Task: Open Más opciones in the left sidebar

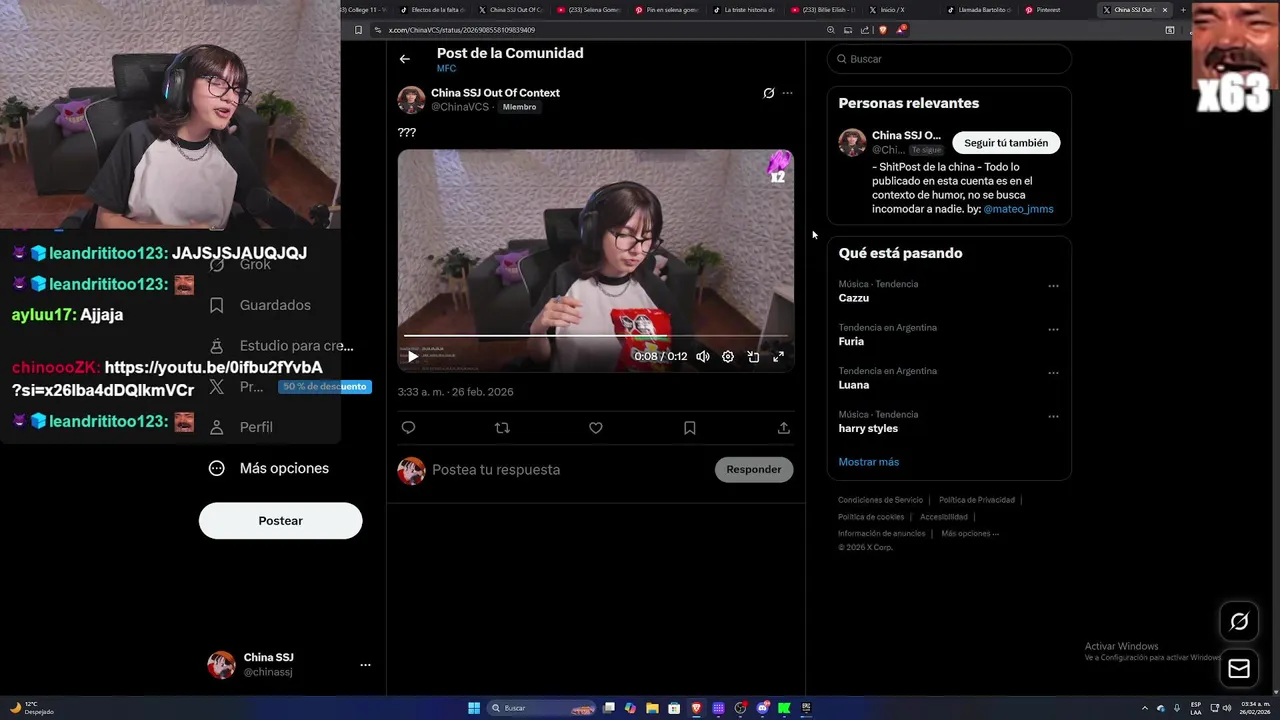Action: [269, 468]
